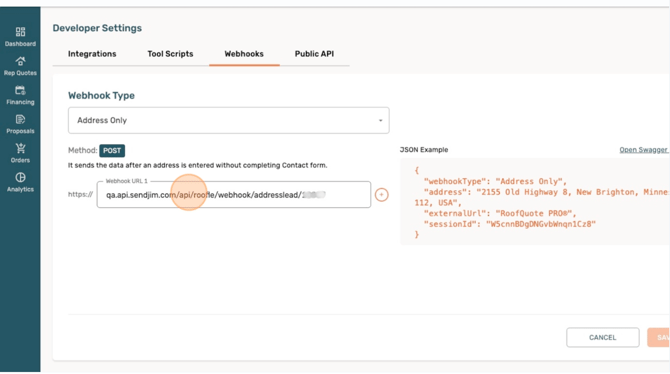The image size is (670, 374).
Task: Switch to the Integrations tab
Action: coord(92,54)
